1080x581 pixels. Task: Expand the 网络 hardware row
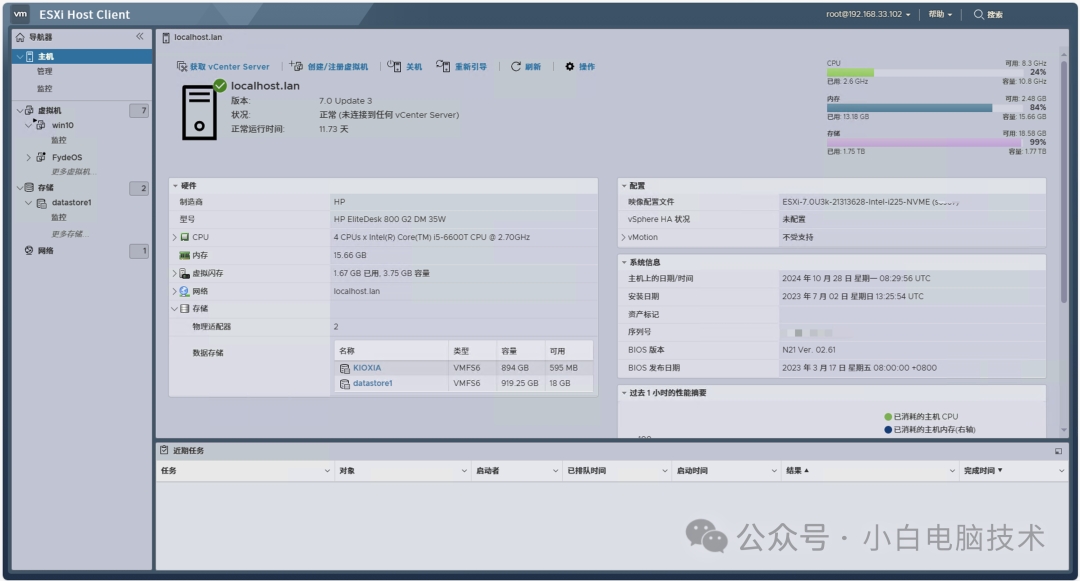tap(174, 291)
